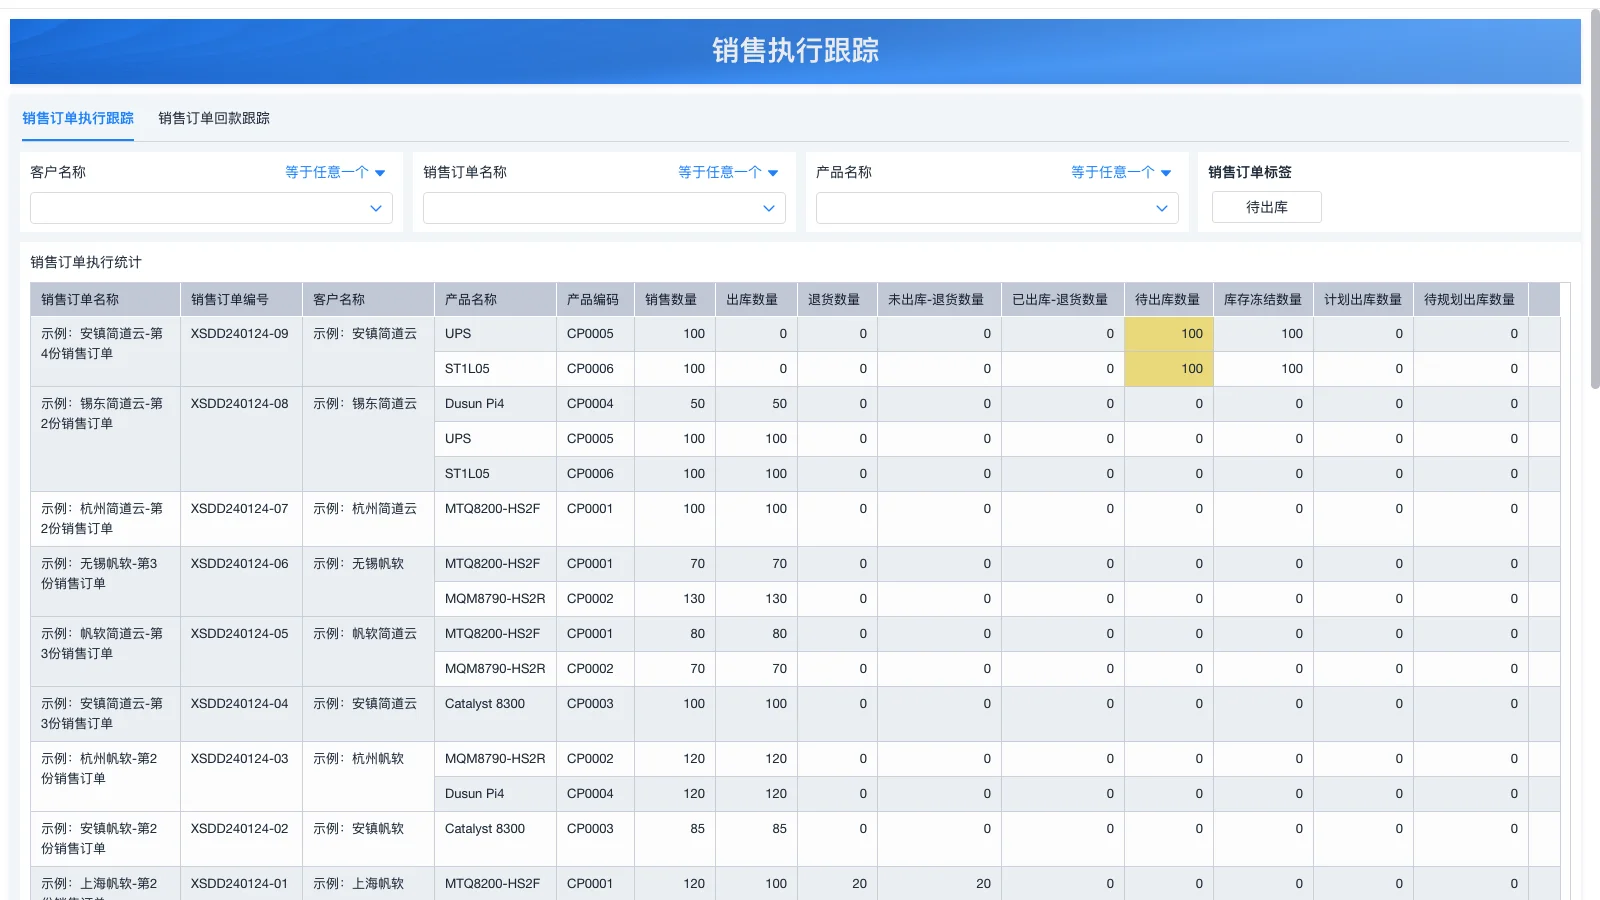Select the UPS product name cell
Screen dimensions: 1600x900
pos(459,334)
